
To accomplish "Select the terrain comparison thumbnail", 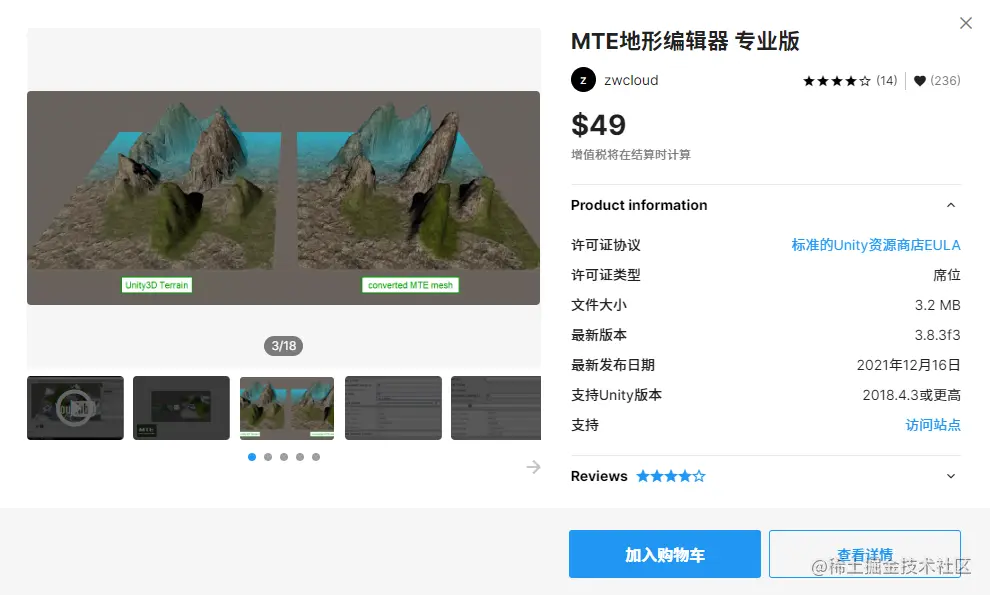I will pyautogui.click(x=287, y=408).
